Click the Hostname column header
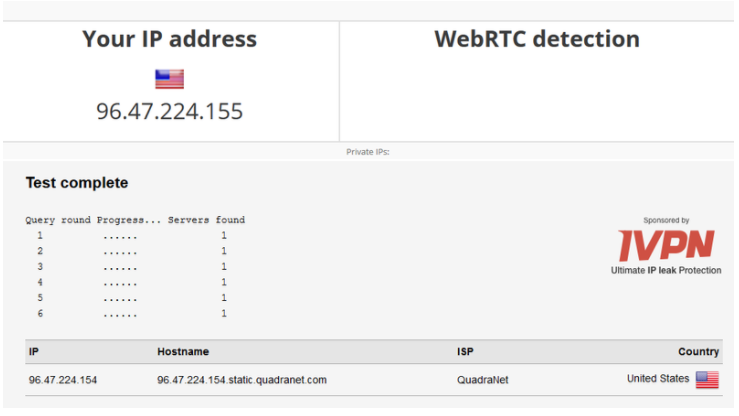This screenshot has width=739, height=416. pos(183,351)
